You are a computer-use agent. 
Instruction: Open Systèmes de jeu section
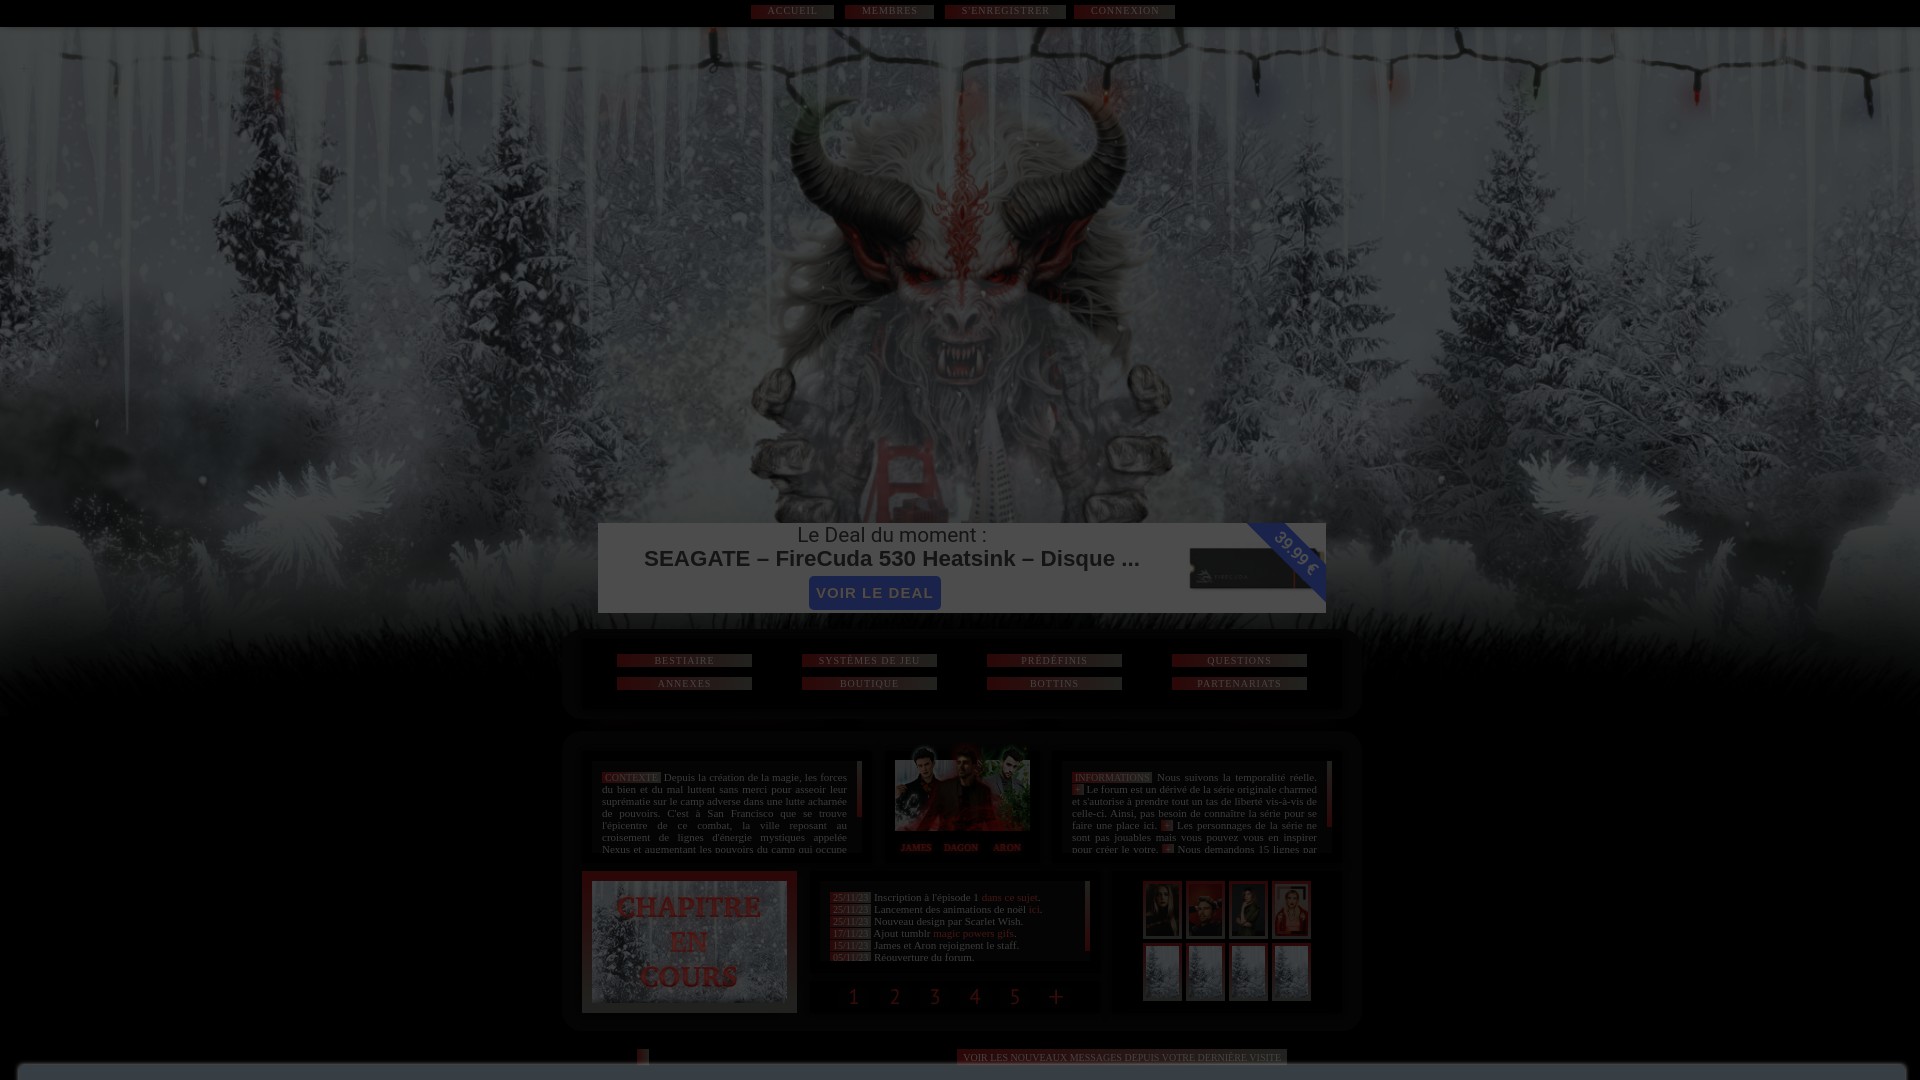pos(869,661)
